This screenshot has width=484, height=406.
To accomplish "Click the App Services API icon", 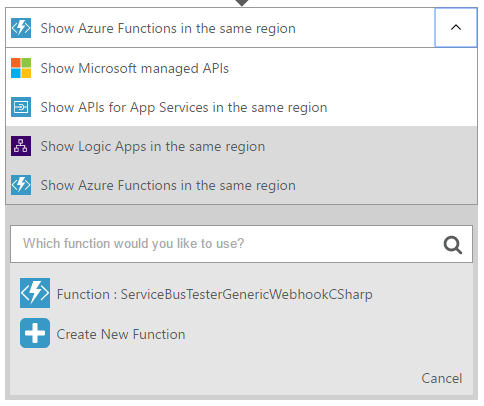I will coord(21,107).
